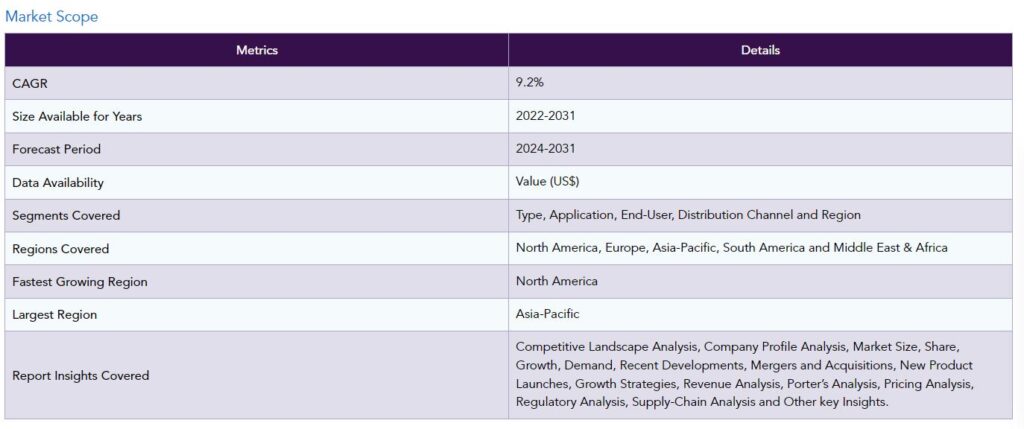Viewport: 1024px width, 429px height.
Task: Click the Market Scope heading
Action: [x=52, y=16]
